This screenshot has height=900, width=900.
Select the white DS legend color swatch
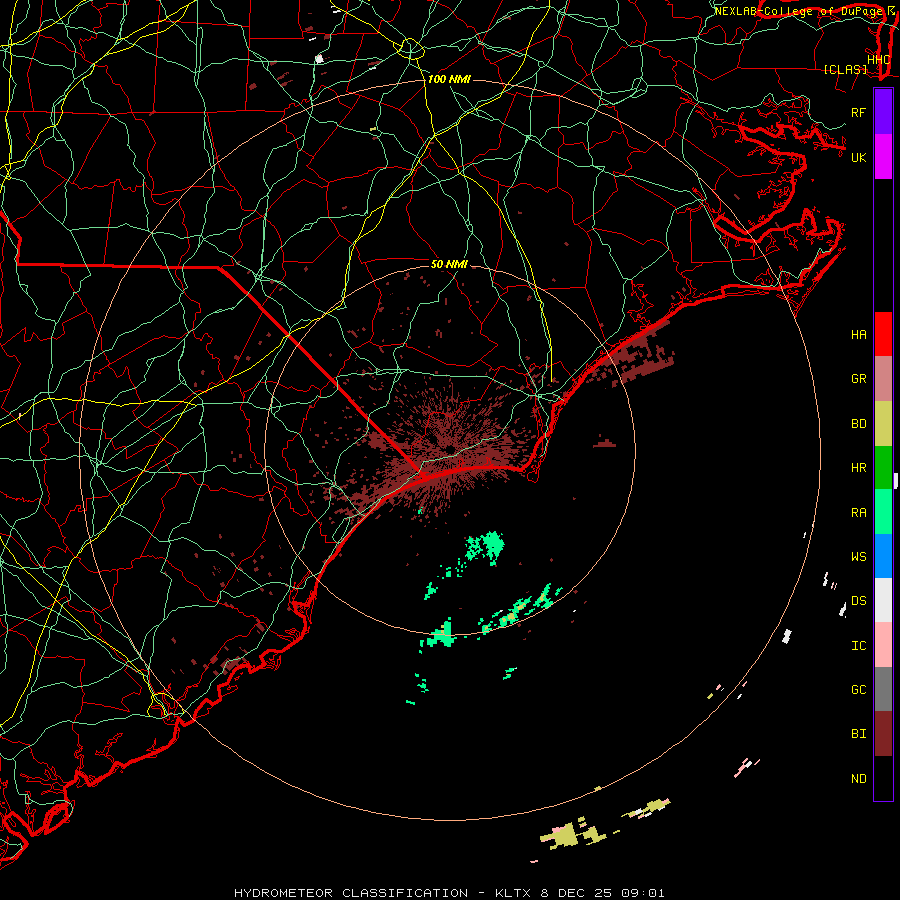[883, 600]
